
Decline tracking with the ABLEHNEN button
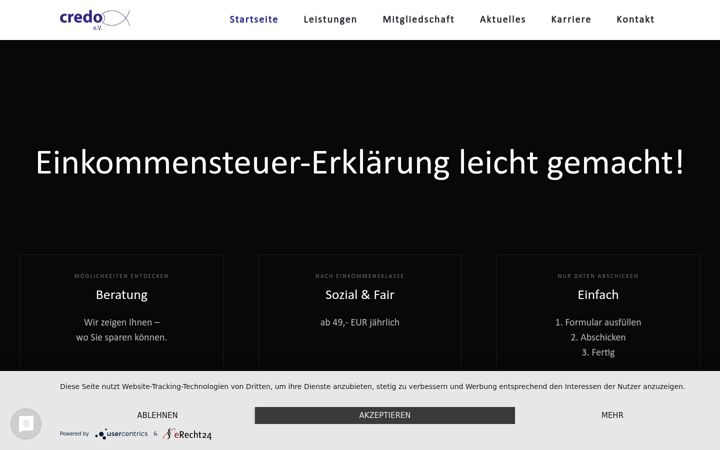[x=157, y=415]
